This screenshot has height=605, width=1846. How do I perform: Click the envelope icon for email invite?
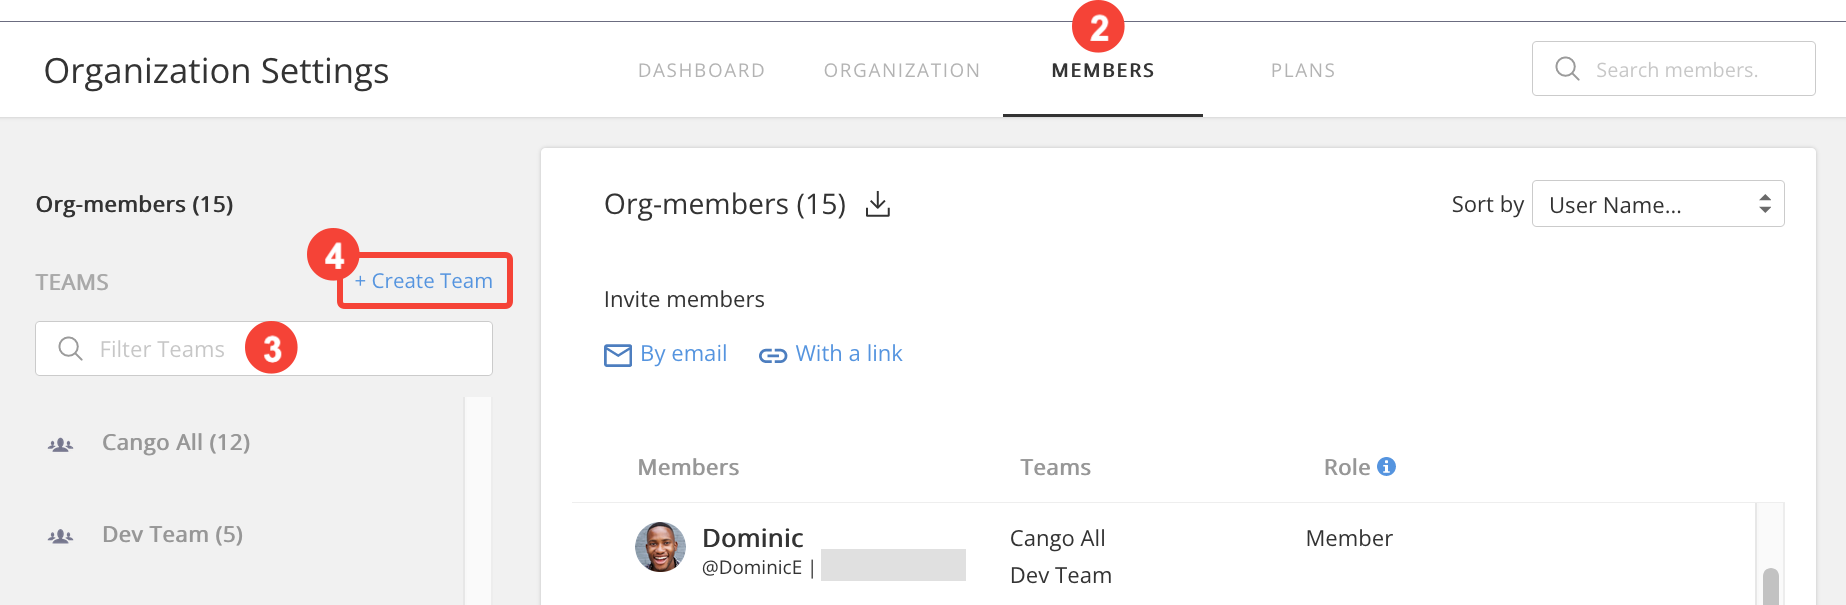[618, 355]
